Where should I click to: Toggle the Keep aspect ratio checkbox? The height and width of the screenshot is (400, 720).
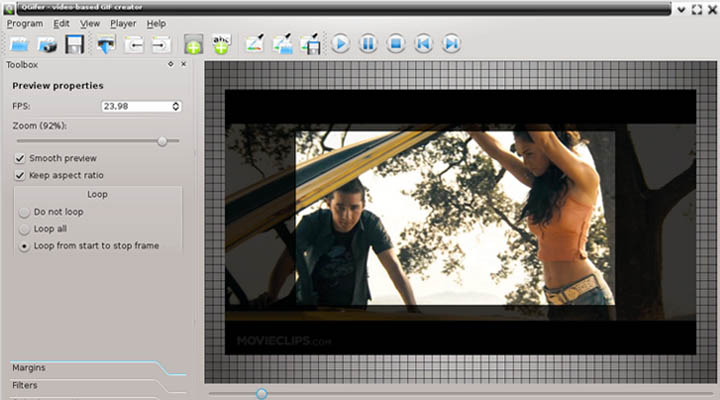pos(20,175)
